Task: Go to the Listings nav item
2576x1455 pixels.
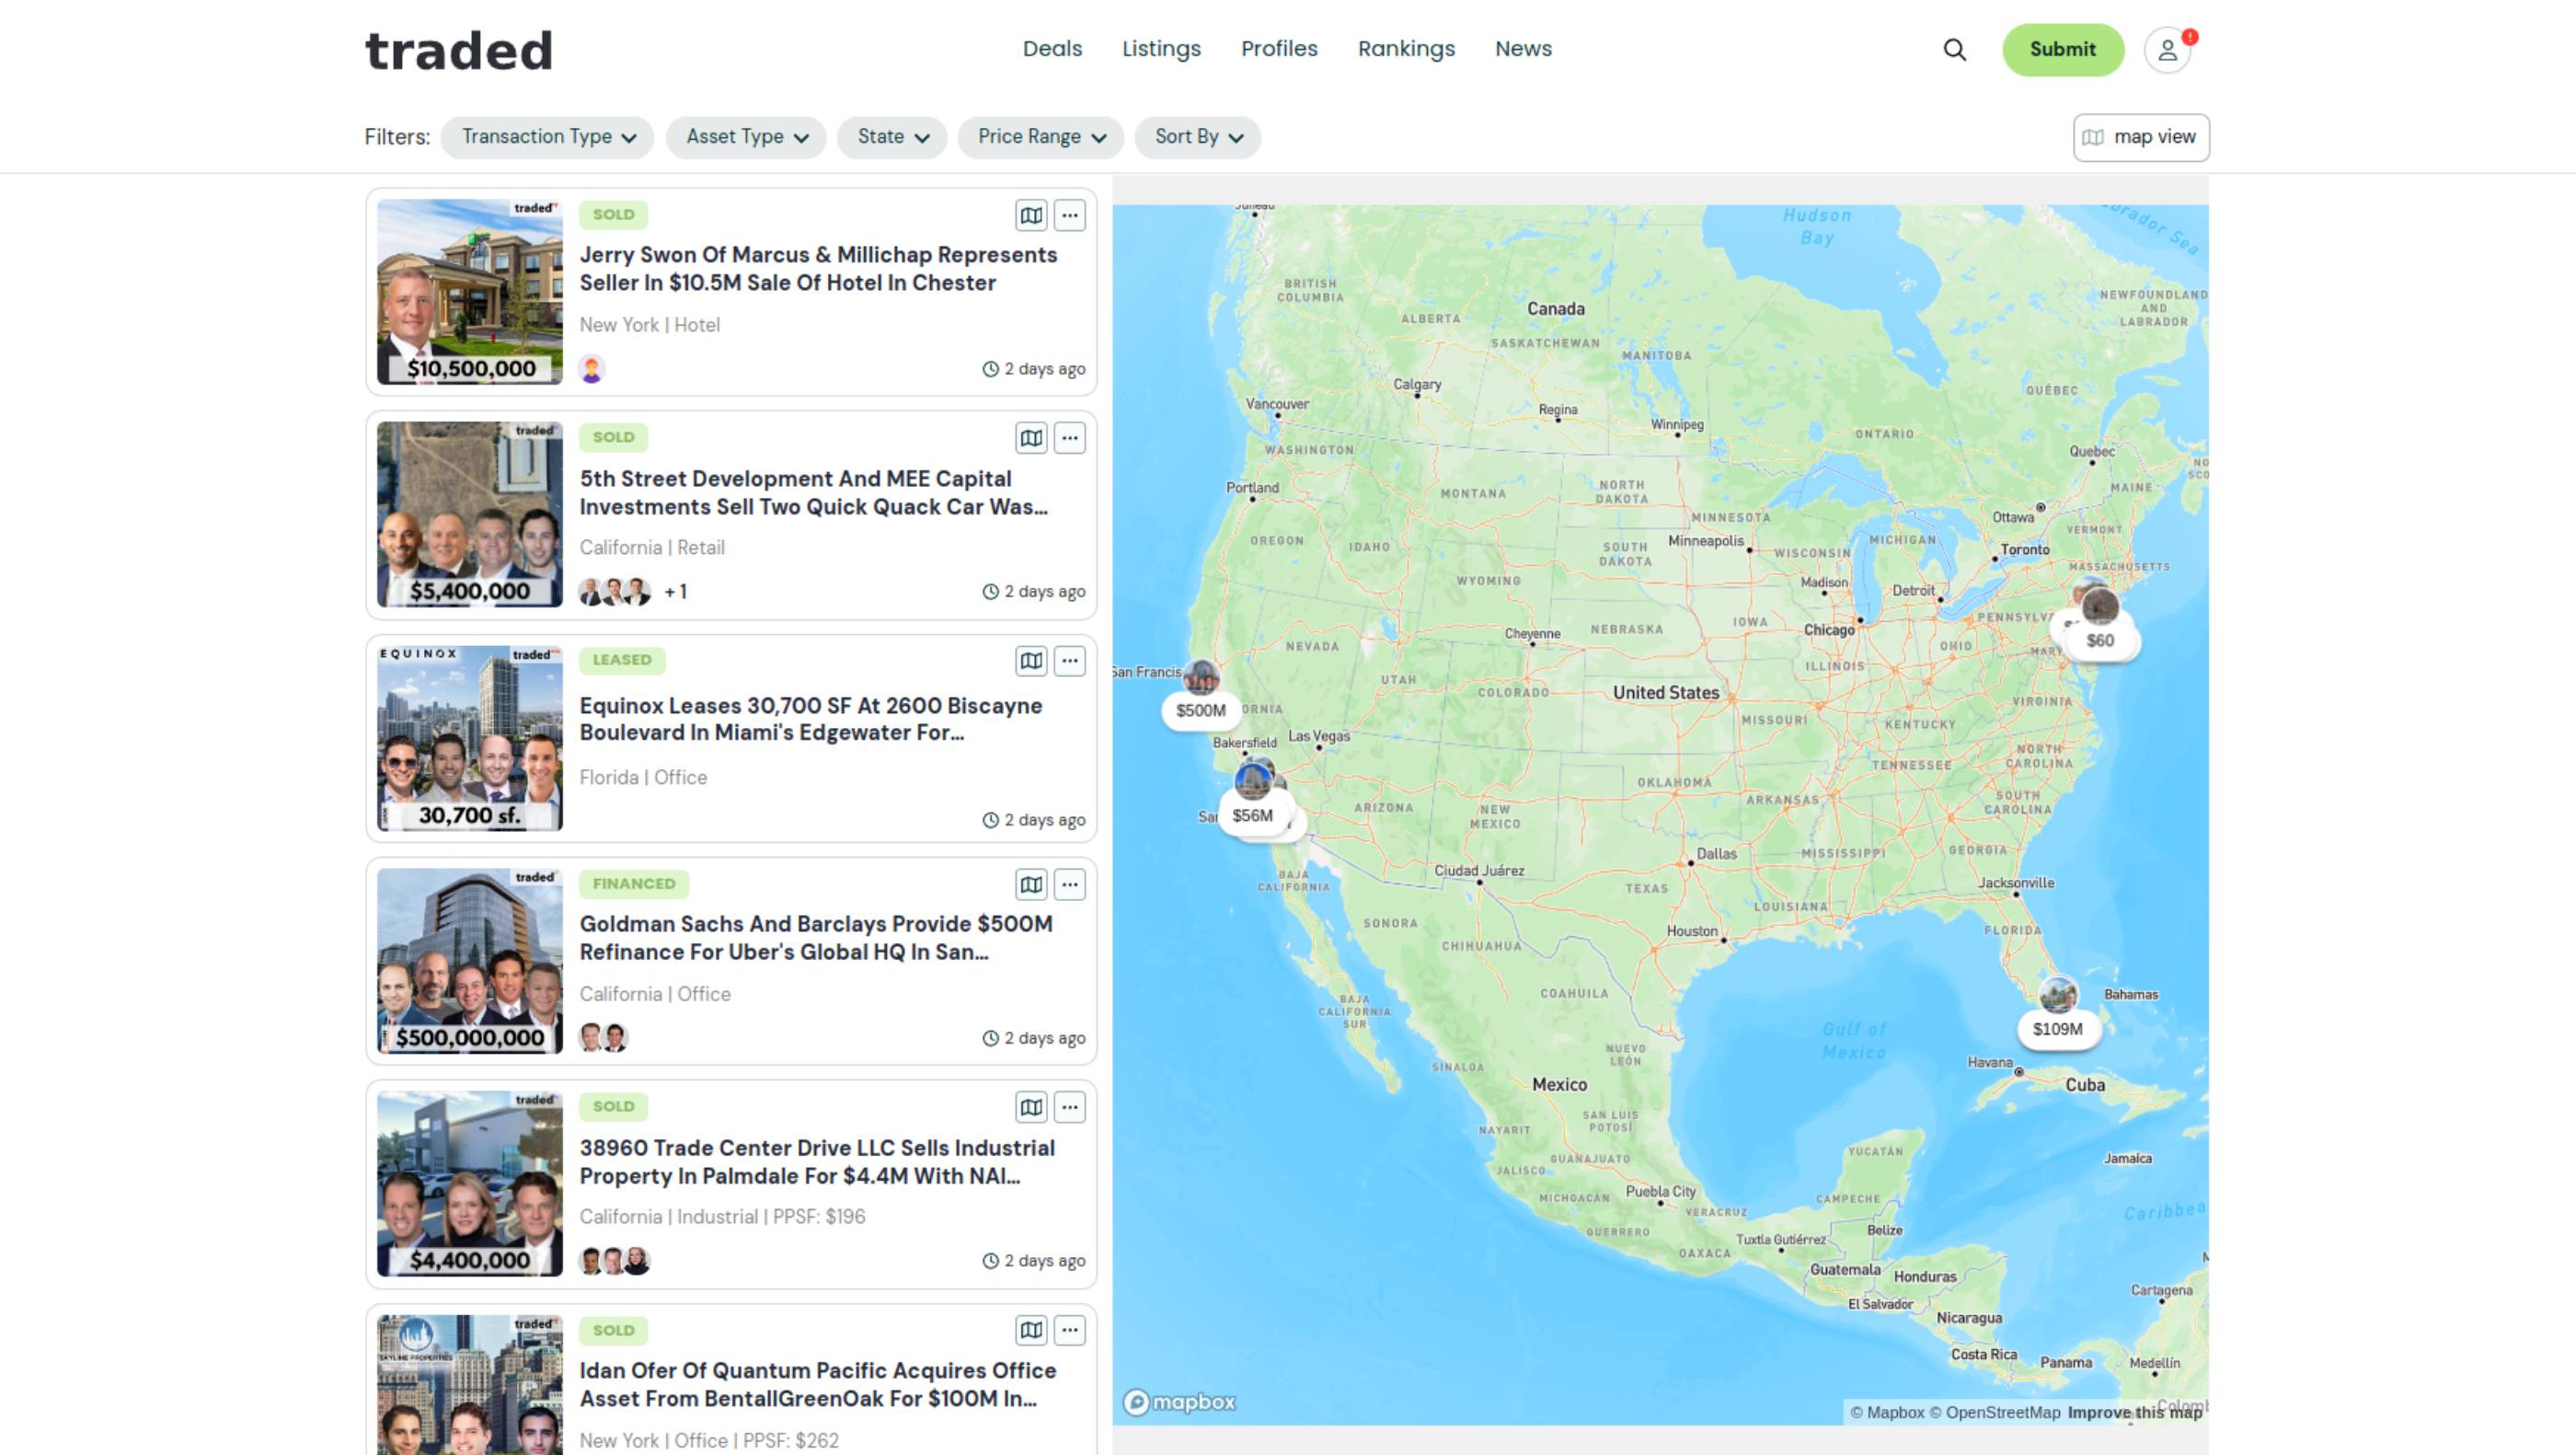Action: point(1161,49)
